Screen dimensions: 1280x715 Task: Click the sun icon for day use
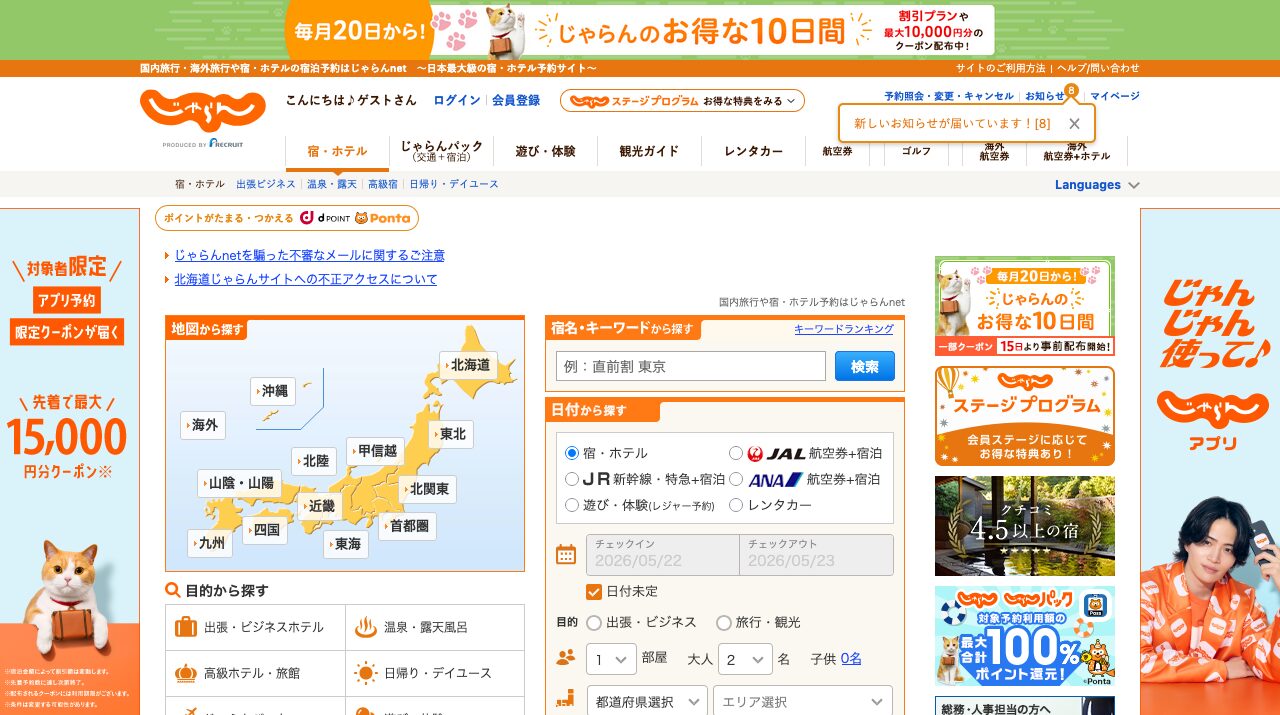coord(366,673)
